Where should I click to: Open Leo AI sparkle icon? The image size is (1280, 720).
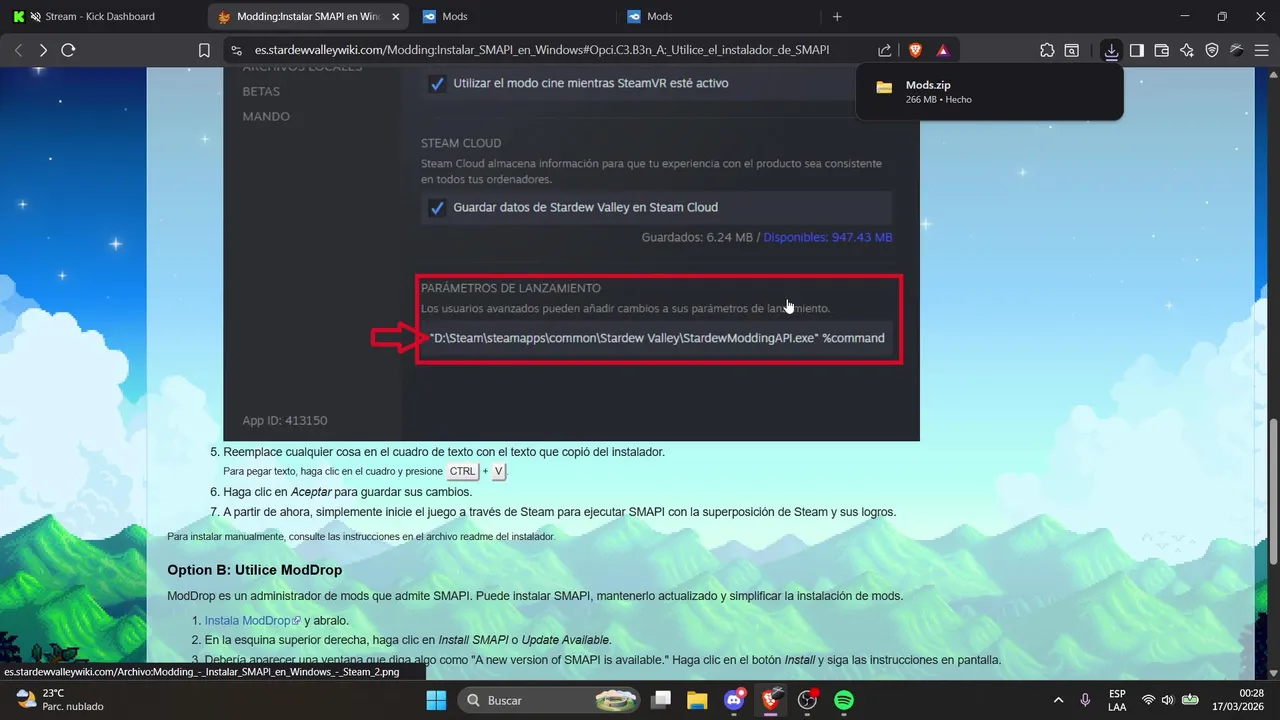(x=1187, y=50)
